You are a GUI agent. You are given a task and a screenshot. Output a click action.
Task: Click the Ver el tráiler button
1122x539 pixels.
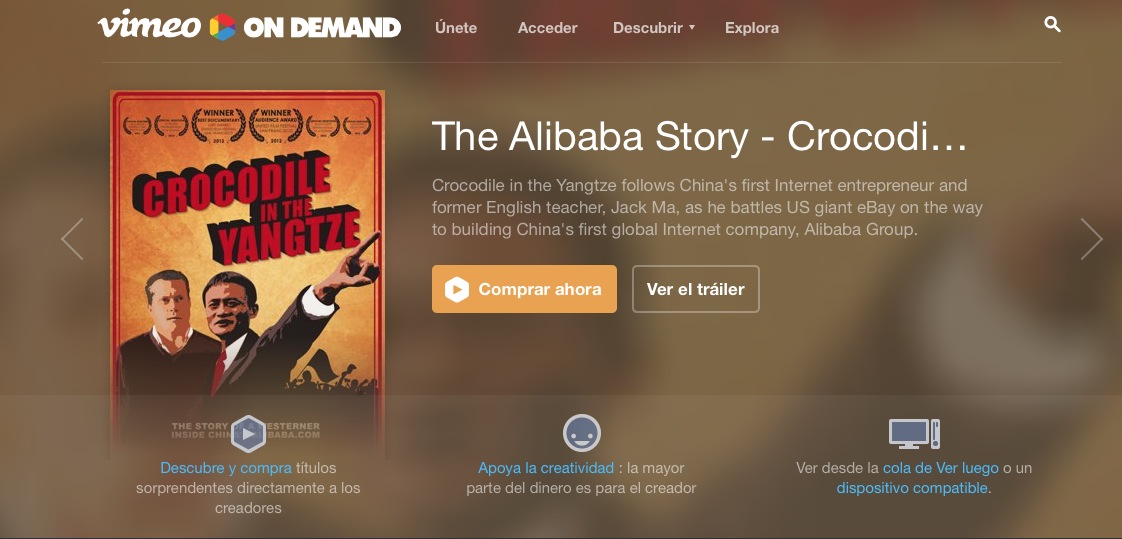point(696,289)
